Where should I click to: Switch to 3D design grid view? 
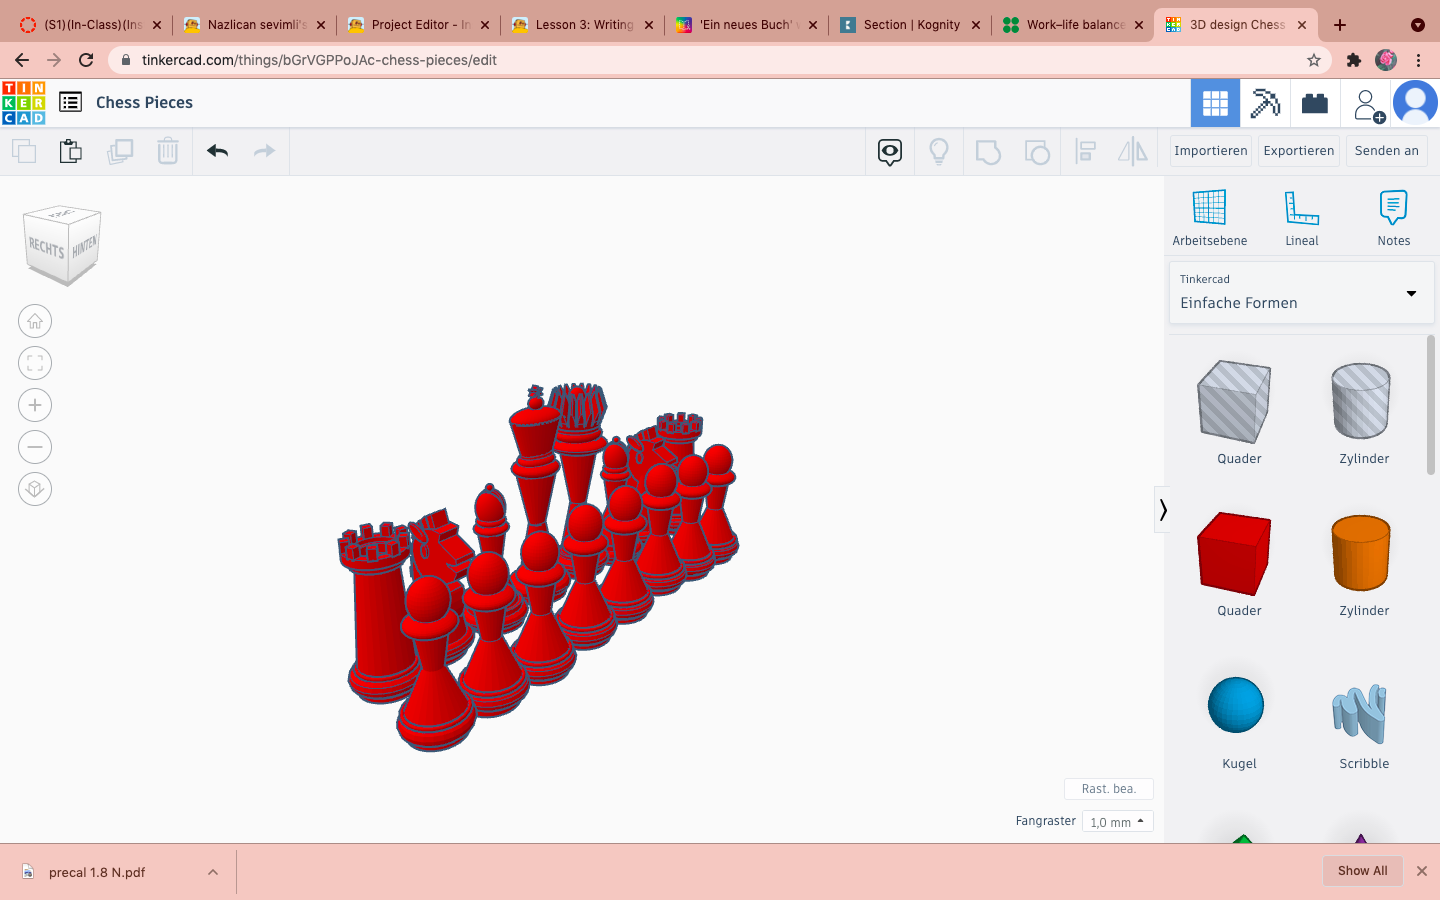(1215, 103)
